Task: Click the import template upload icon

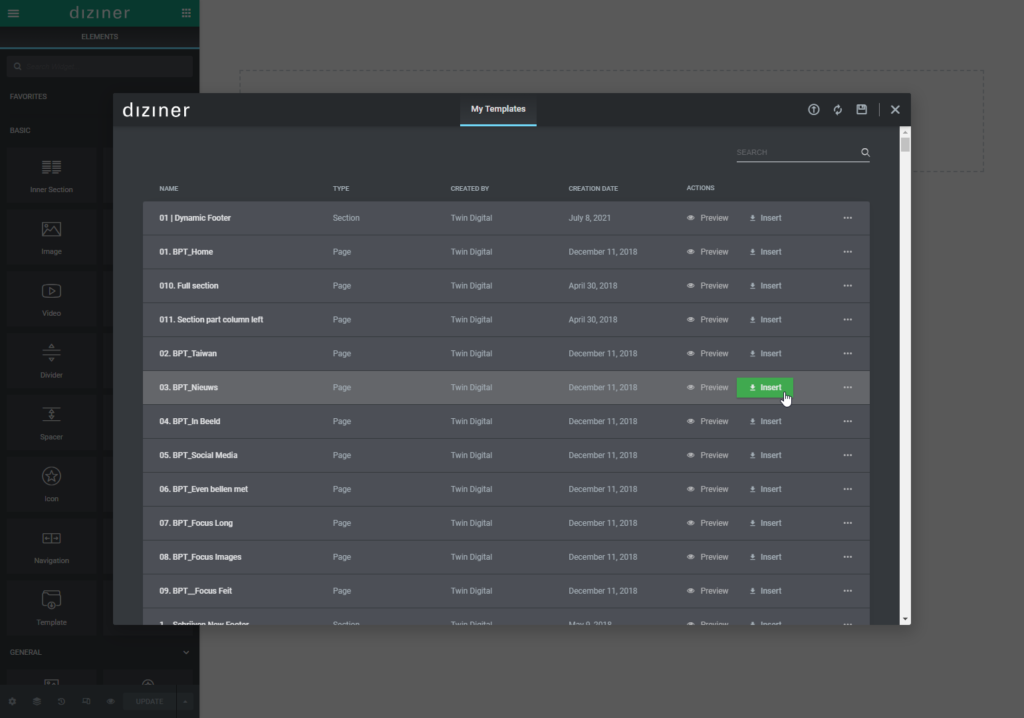Action: (814, 110)
